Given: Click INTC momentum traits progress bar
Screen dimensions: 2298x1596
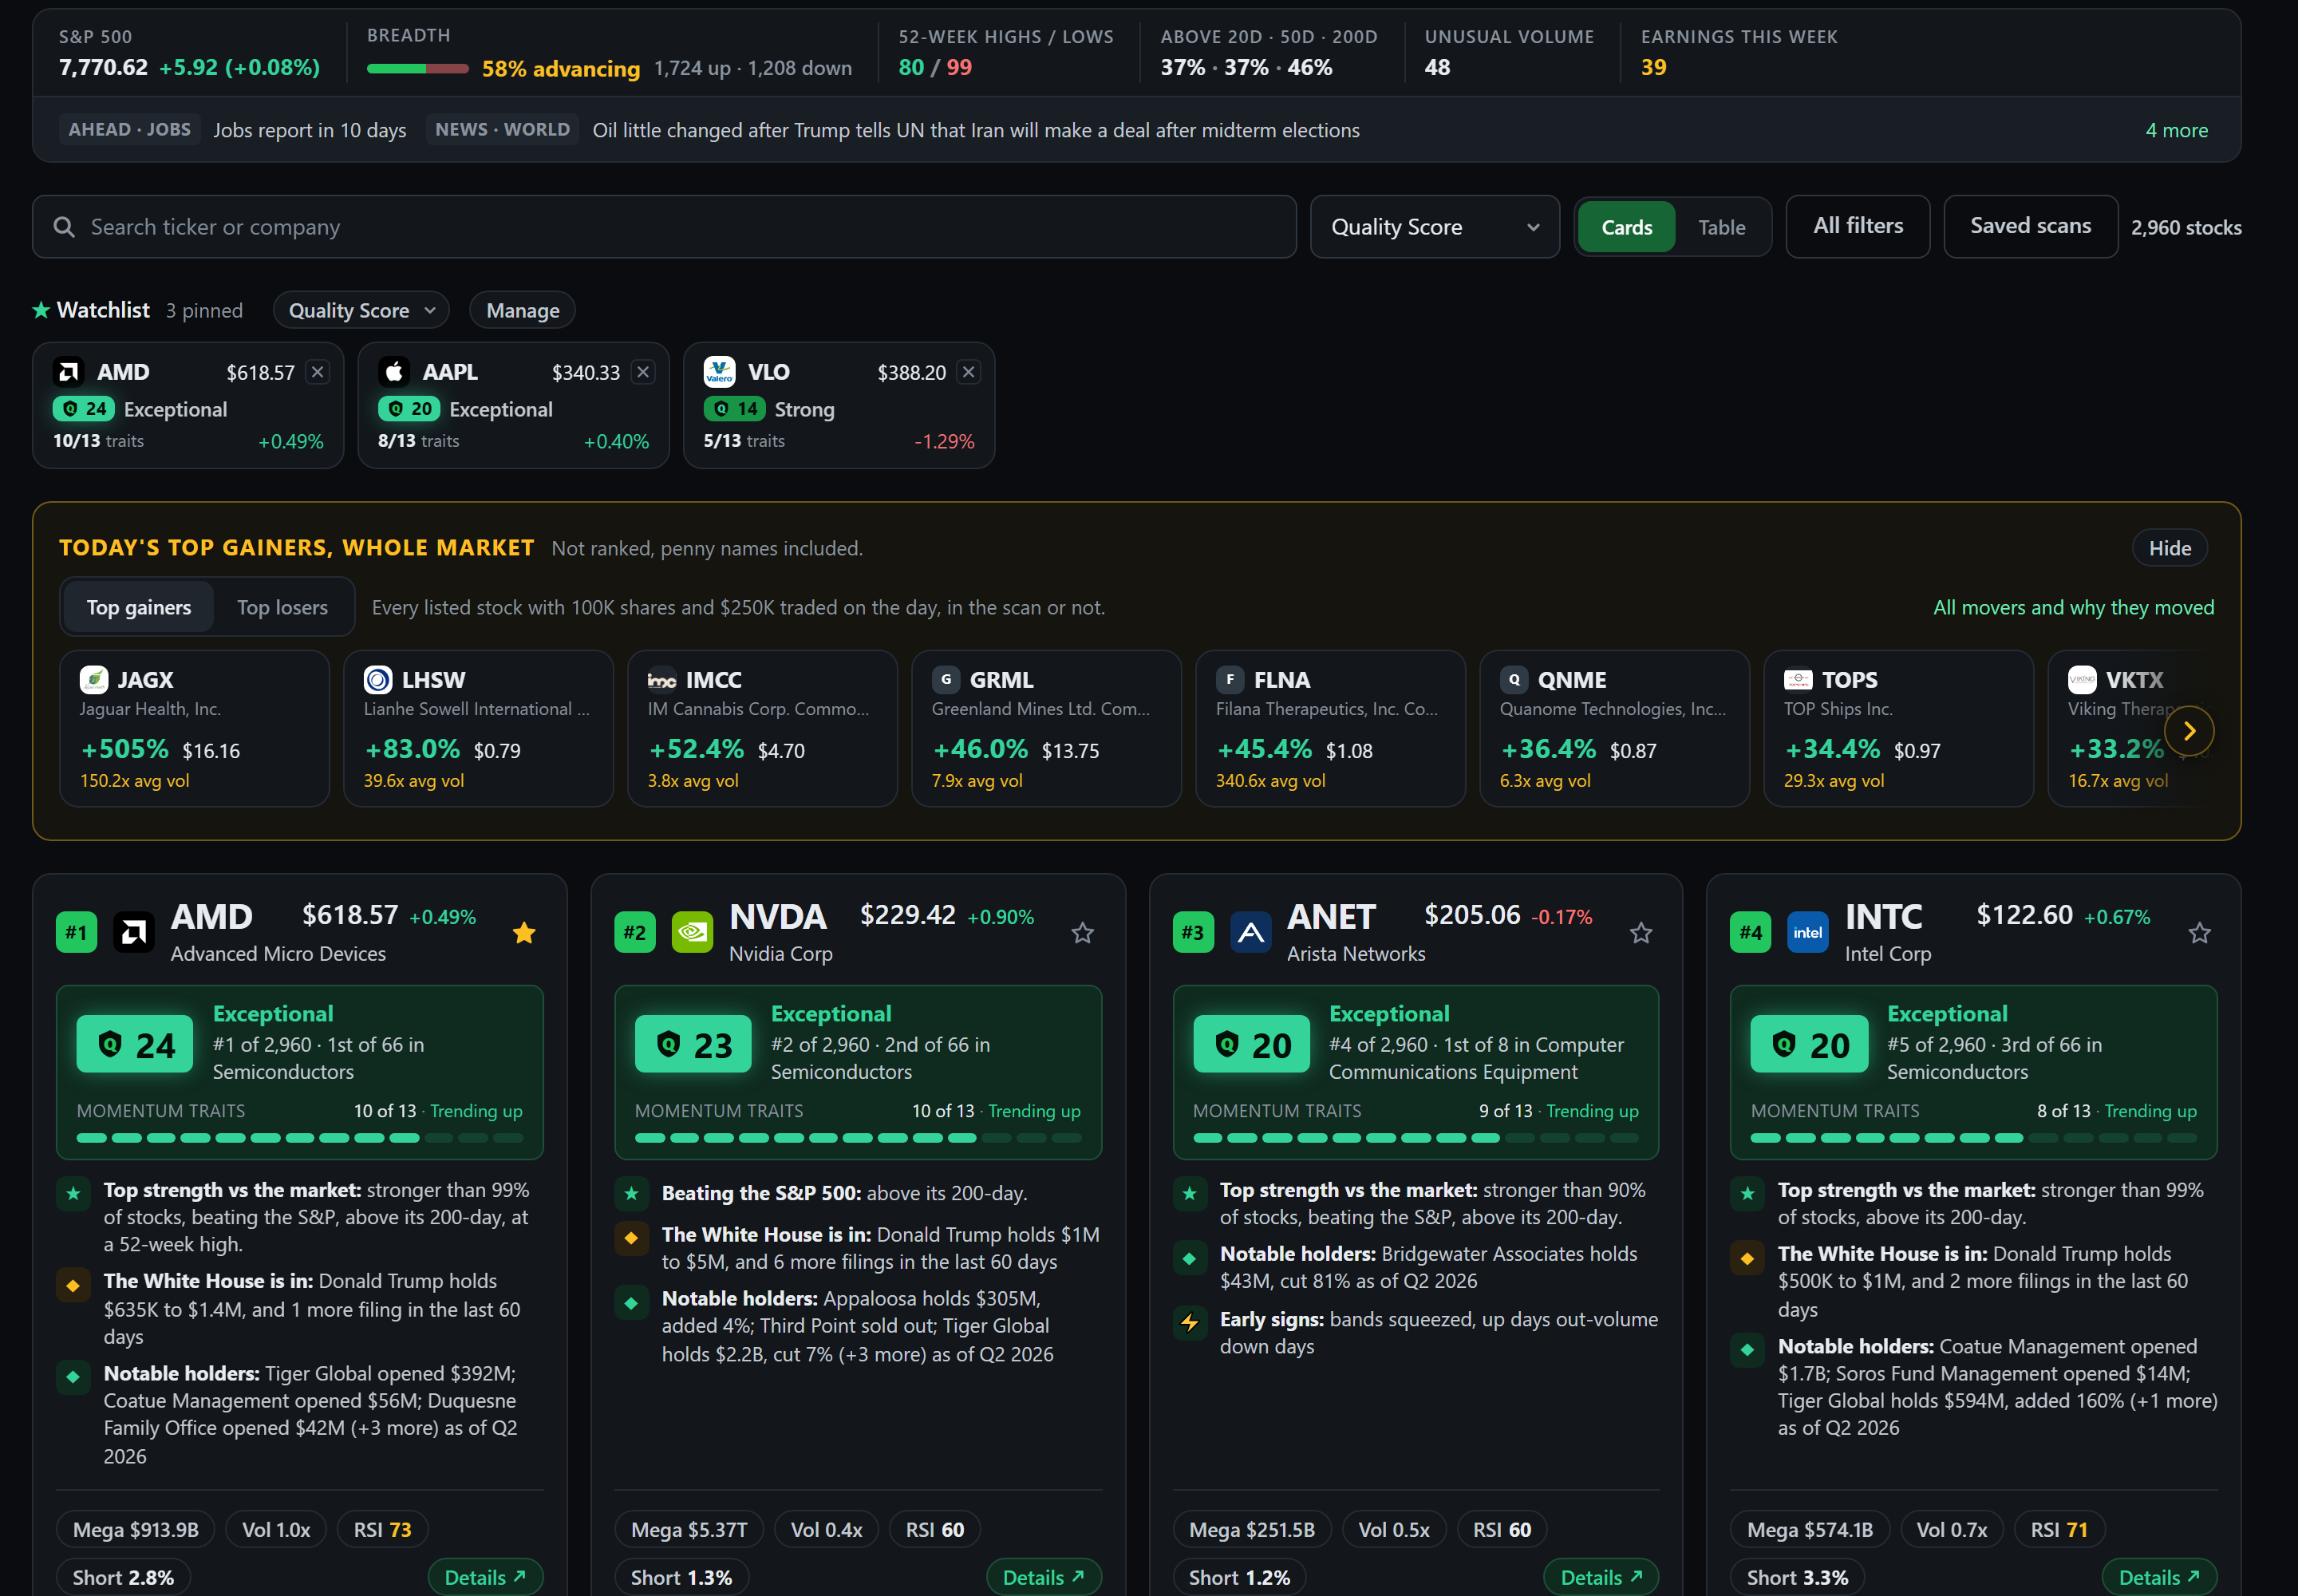Looking at the screenshot, I should (1973, 1138).
